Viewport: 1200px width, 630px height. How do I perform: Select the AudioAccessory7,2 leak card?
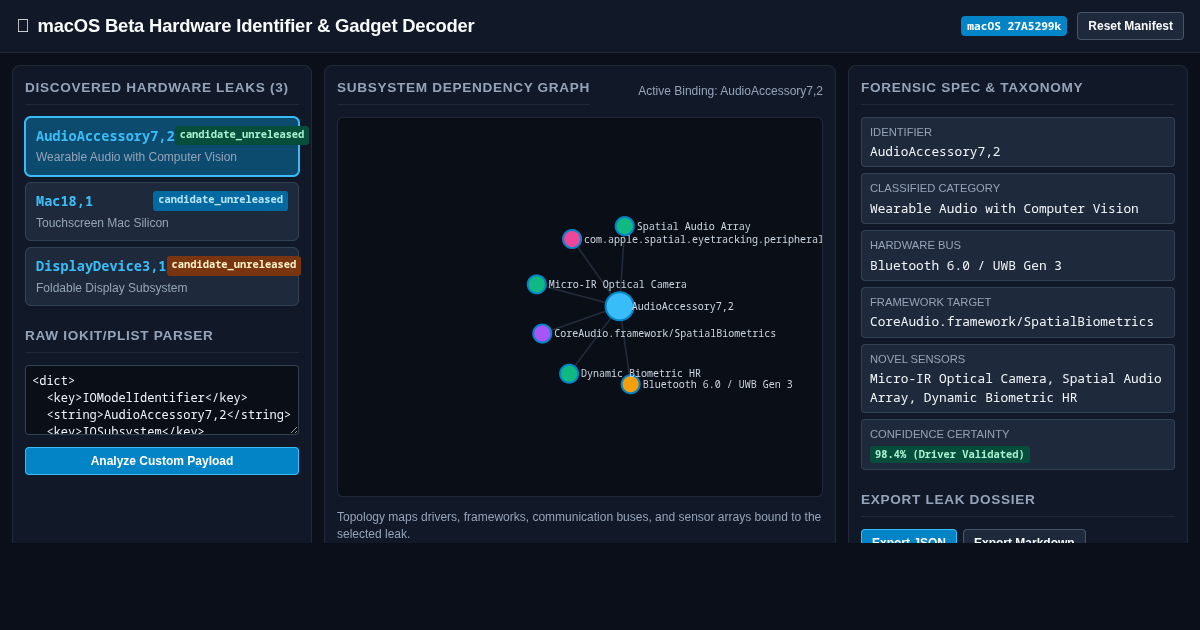click(x=162, y=146)
